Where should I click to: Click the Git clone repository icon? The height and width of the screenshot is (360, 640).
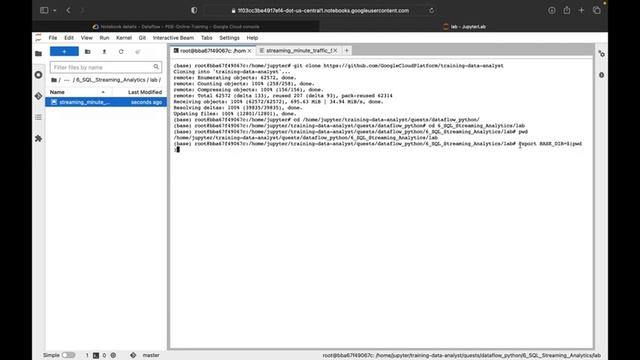click(x=138, y=52)
